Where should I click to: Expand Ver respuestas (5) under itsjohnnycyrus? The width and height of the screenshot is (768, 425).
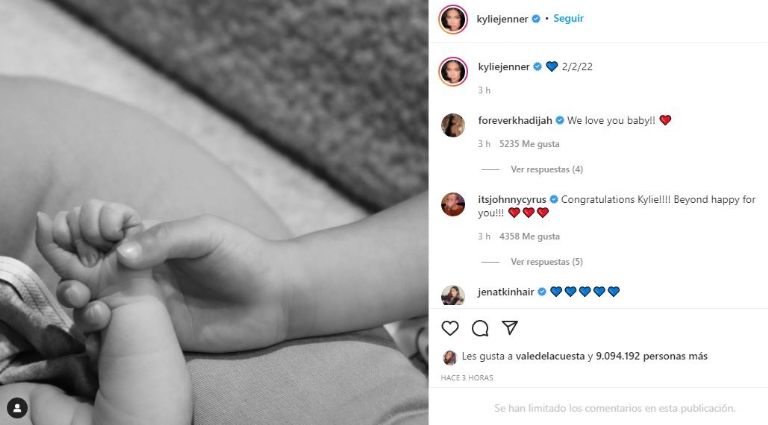[x=547, y=262]
